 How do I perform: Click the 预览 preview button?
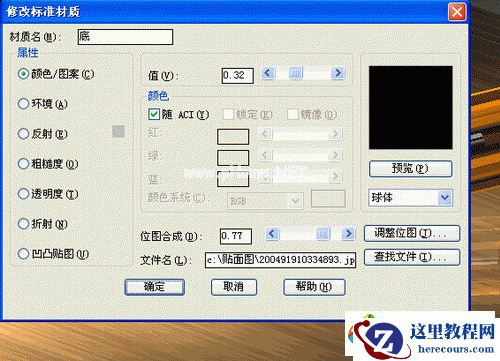tap(410, 169)
